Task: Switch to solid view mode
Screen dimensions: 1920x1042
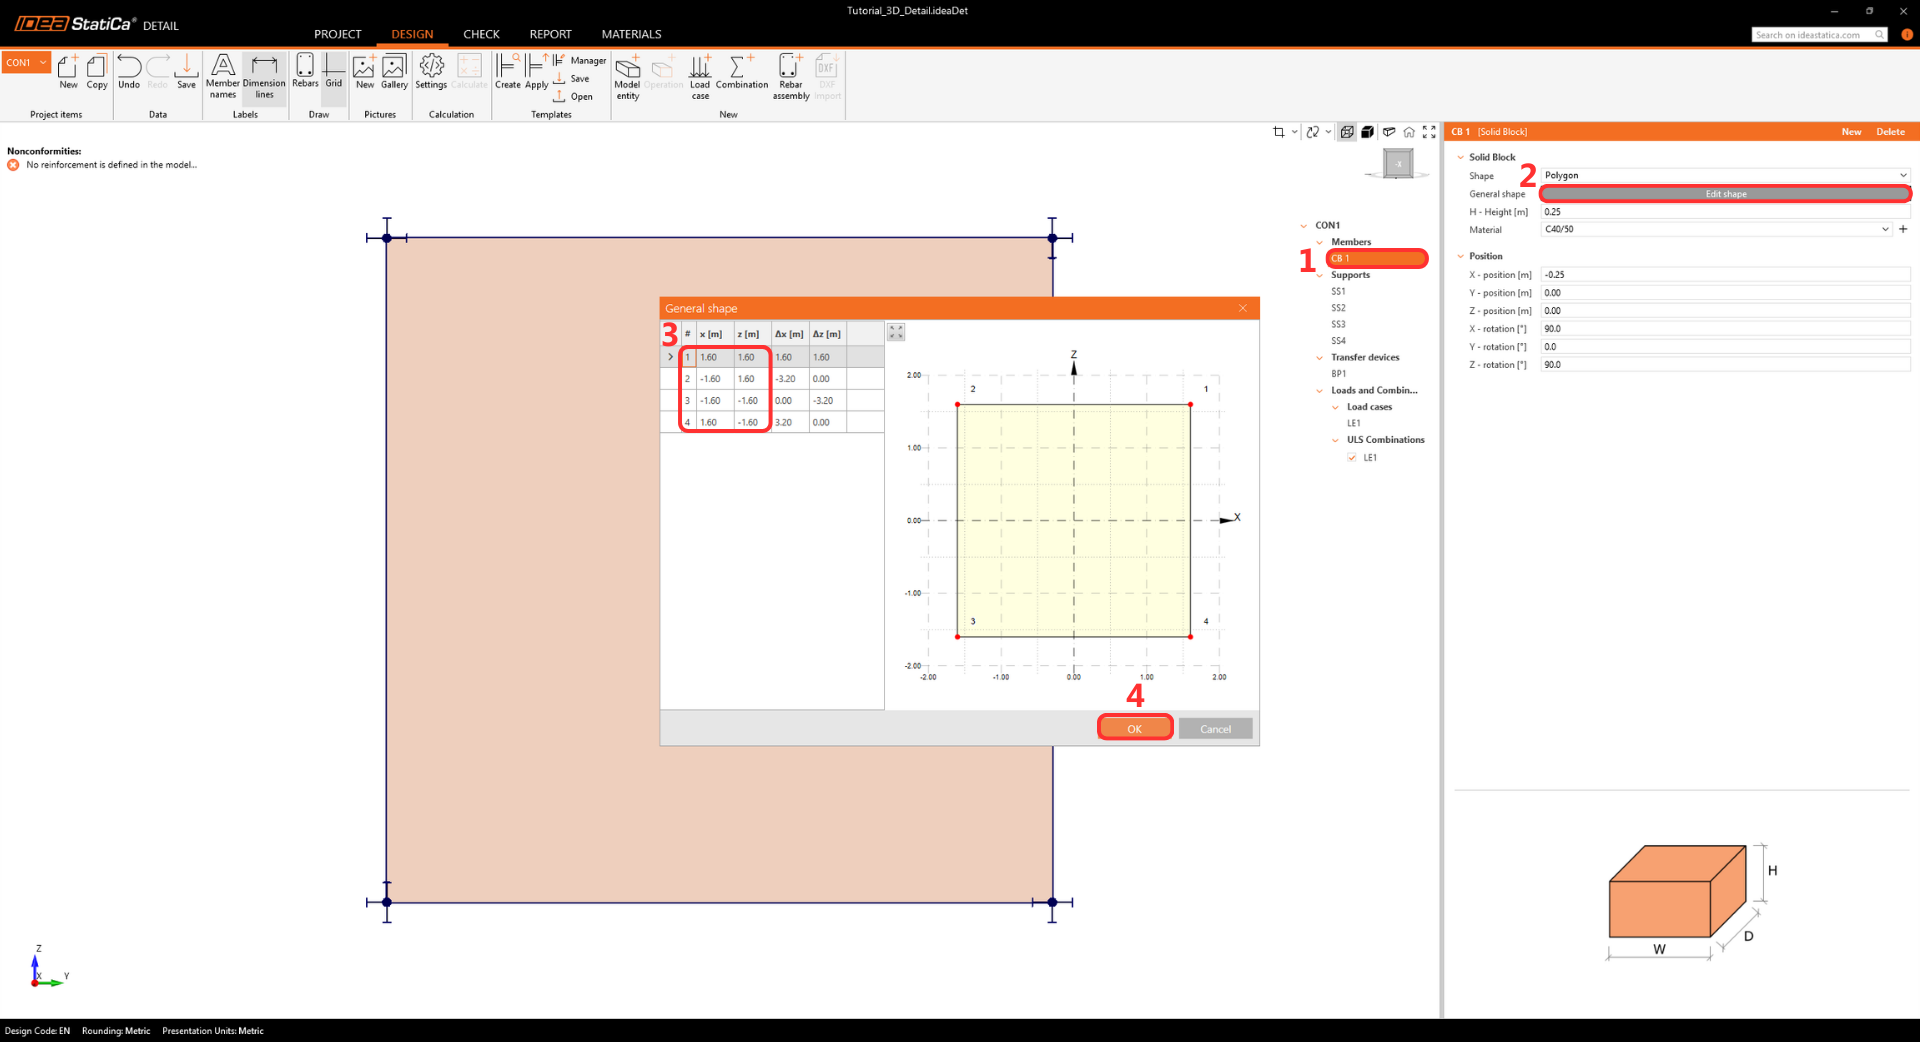Action: [1367, 132]
